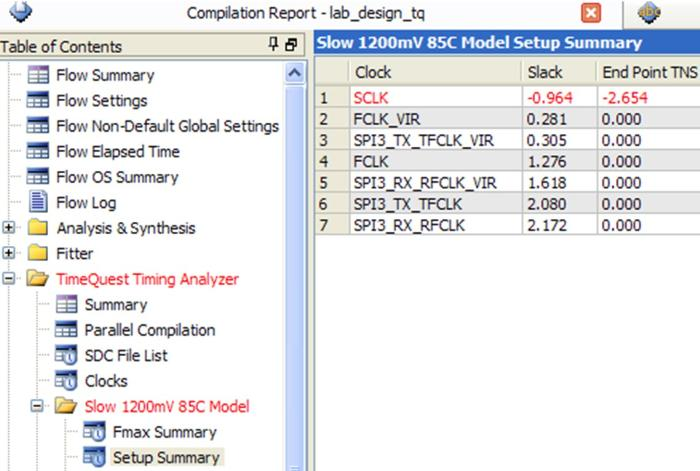Open the SDC File List report
The height and width of the screenshot is (471, 700).
click(126, 356)
